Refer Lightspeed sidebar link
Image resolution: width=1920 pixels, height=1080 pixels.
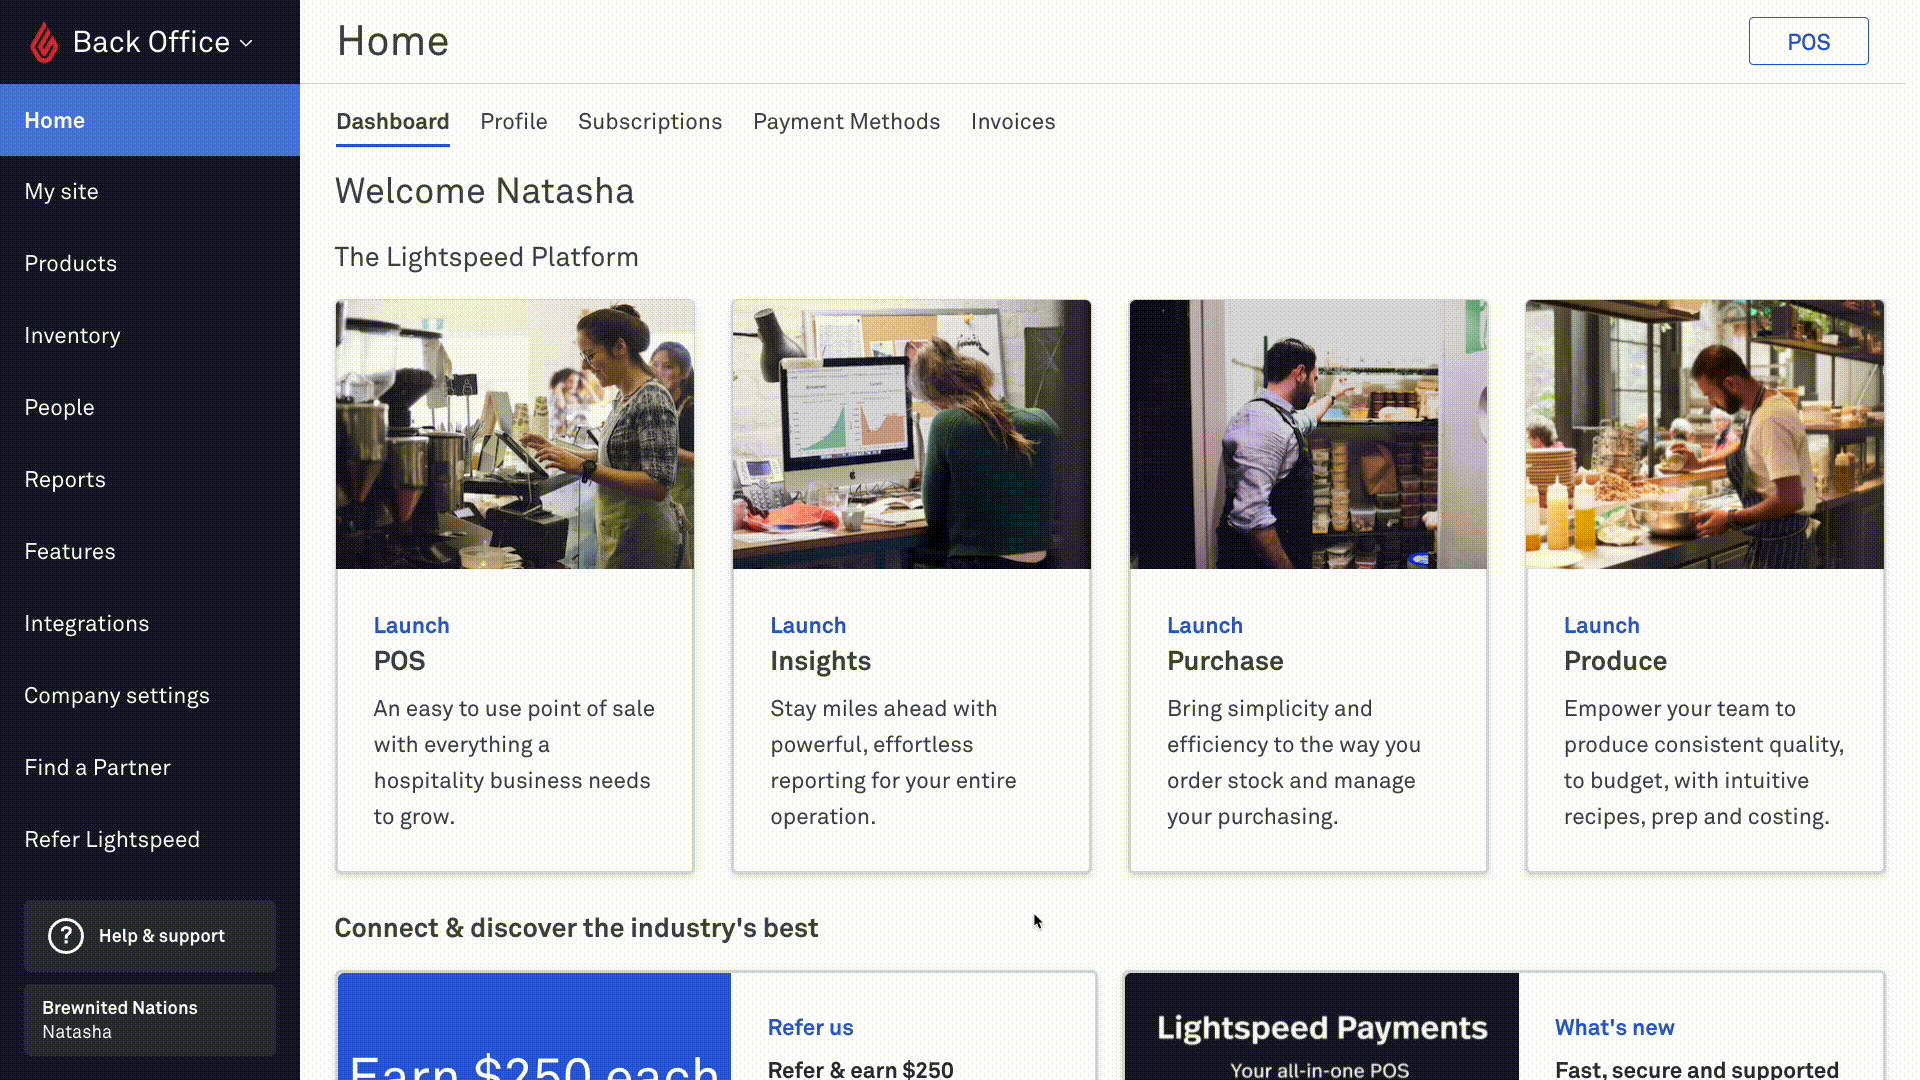click(x=112, y=839)
